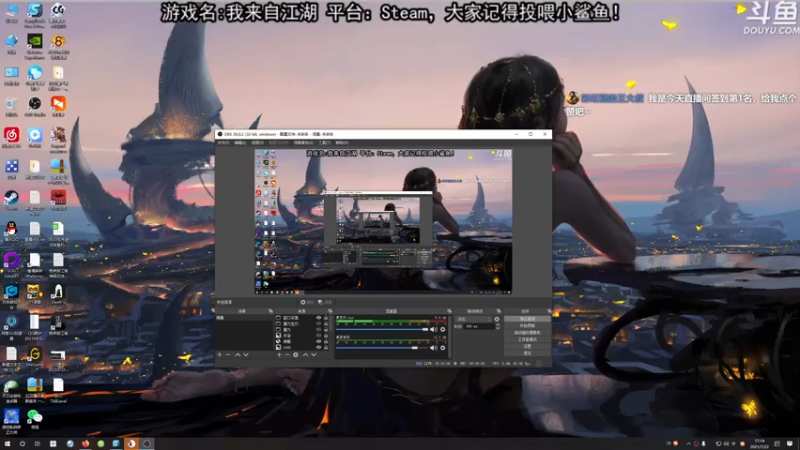Open OBS Studio desktop shortcut
This screenshot has height=450, width=800.
pos(35,106)
